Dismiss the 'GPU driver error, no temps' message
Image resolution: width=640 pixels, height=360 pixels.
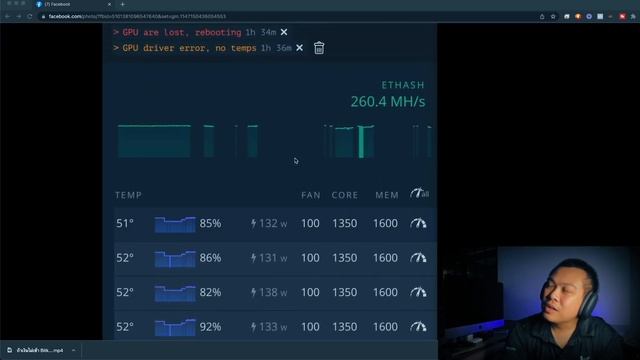[299, 48]
